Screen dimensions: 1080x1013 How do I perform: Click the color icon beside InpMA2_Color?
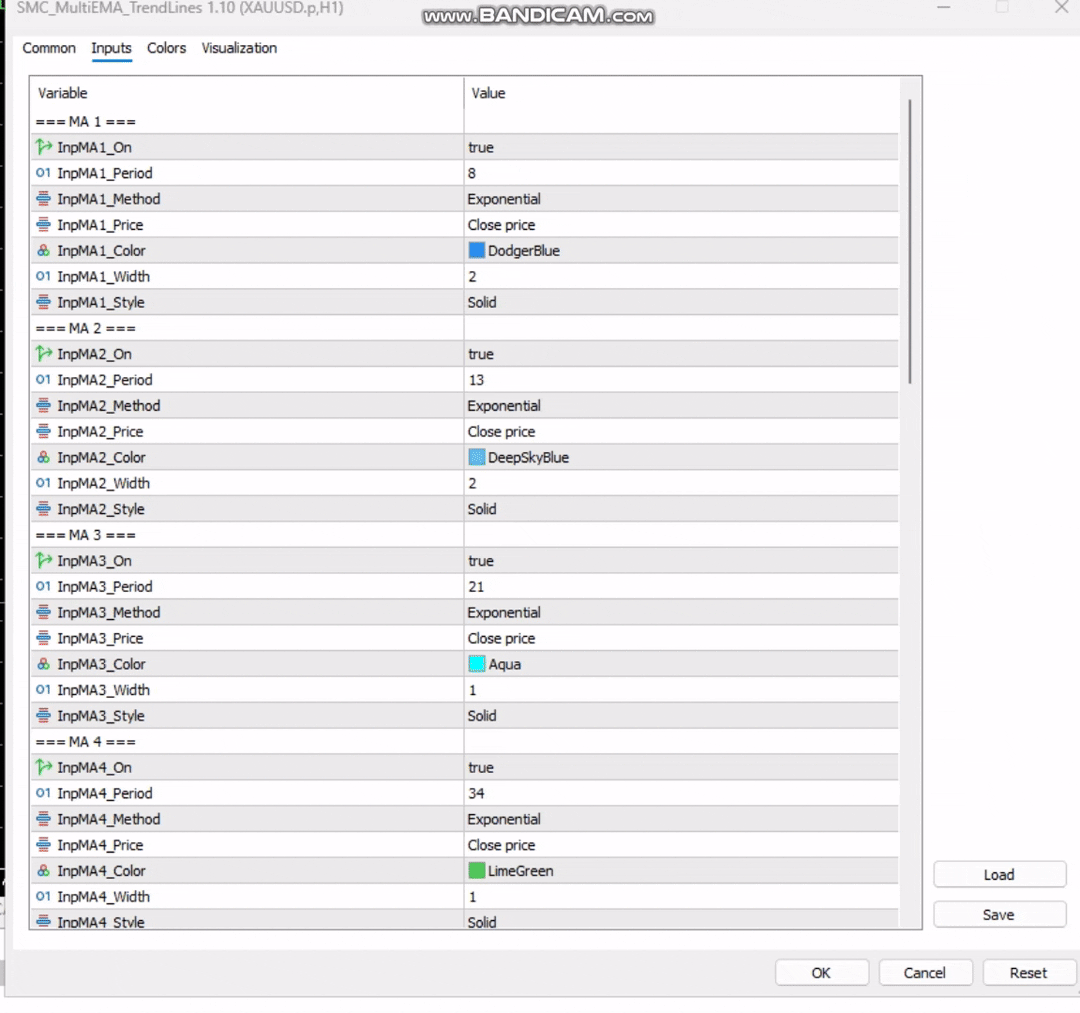tap(43, 457)
